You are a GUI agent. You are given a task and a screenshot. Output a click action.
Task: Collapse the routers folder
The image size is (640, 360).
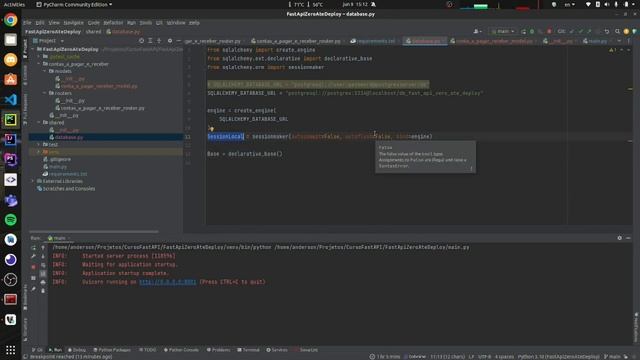[x=45, y=93]
